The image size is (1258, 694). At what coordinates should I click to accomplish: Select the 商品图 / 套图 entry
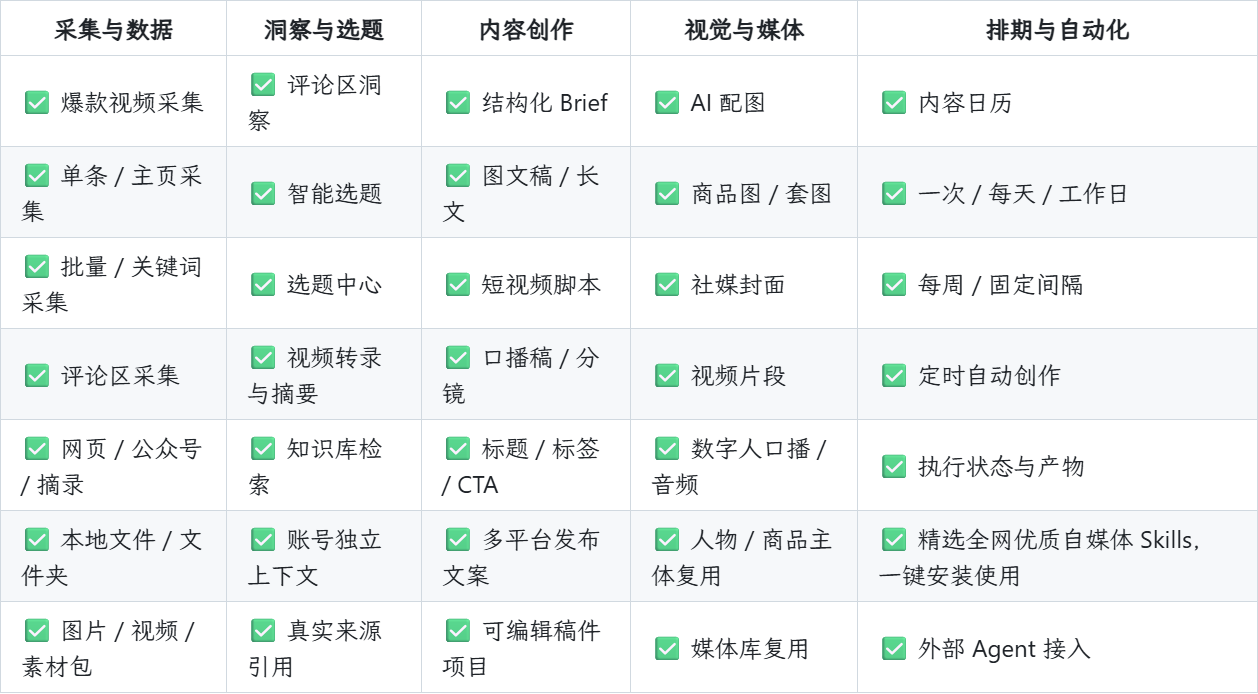point(761,194)
